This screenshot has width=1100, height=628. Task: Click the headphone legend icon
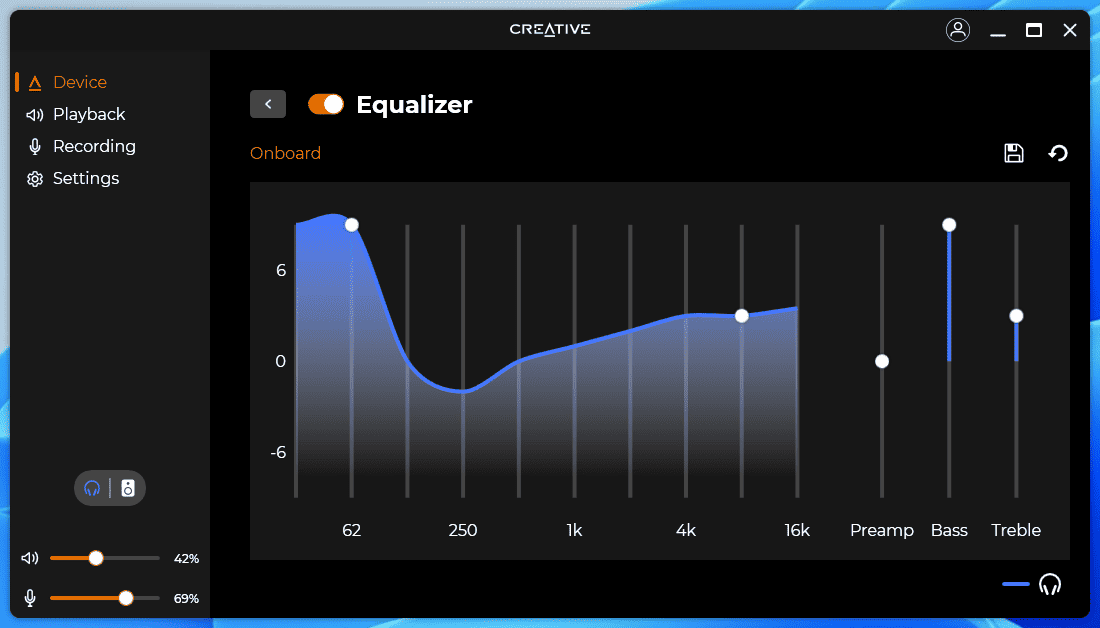click(x=1049, y=584)
